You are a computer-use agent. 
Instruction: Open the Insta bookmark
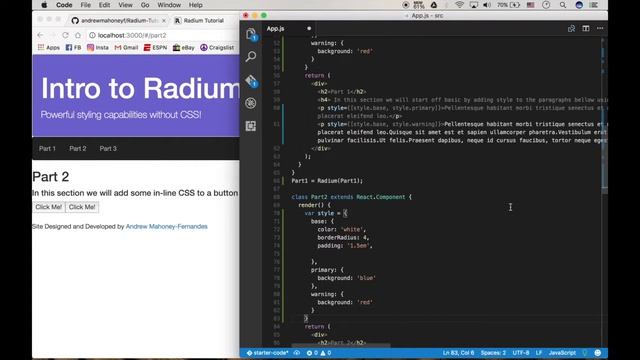pyautogui.click(x=98, y=47)
